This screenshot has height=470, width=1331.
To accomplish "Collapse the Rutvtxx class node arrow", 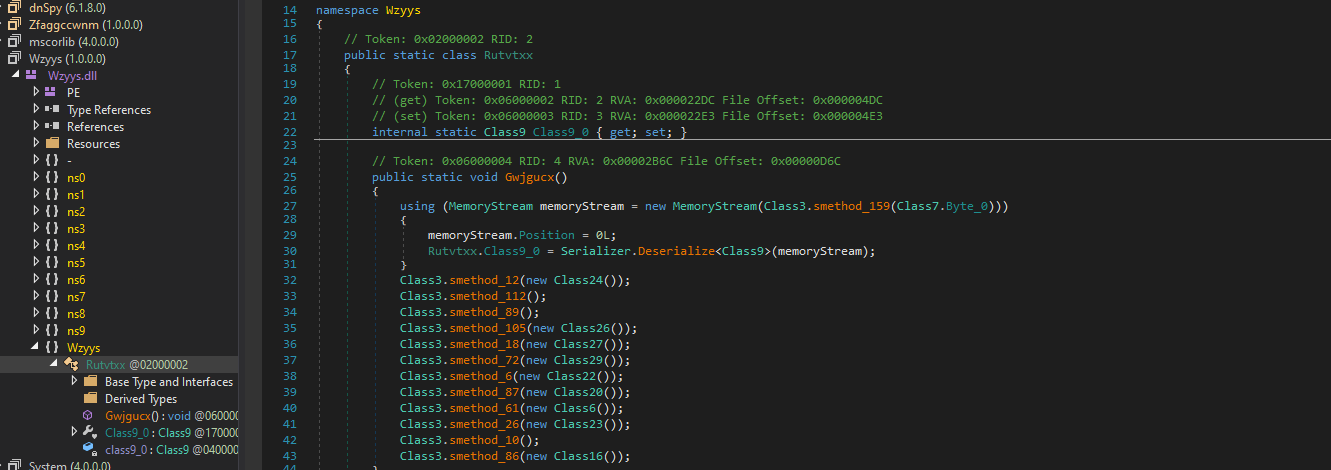I will (x=55, y=364).
